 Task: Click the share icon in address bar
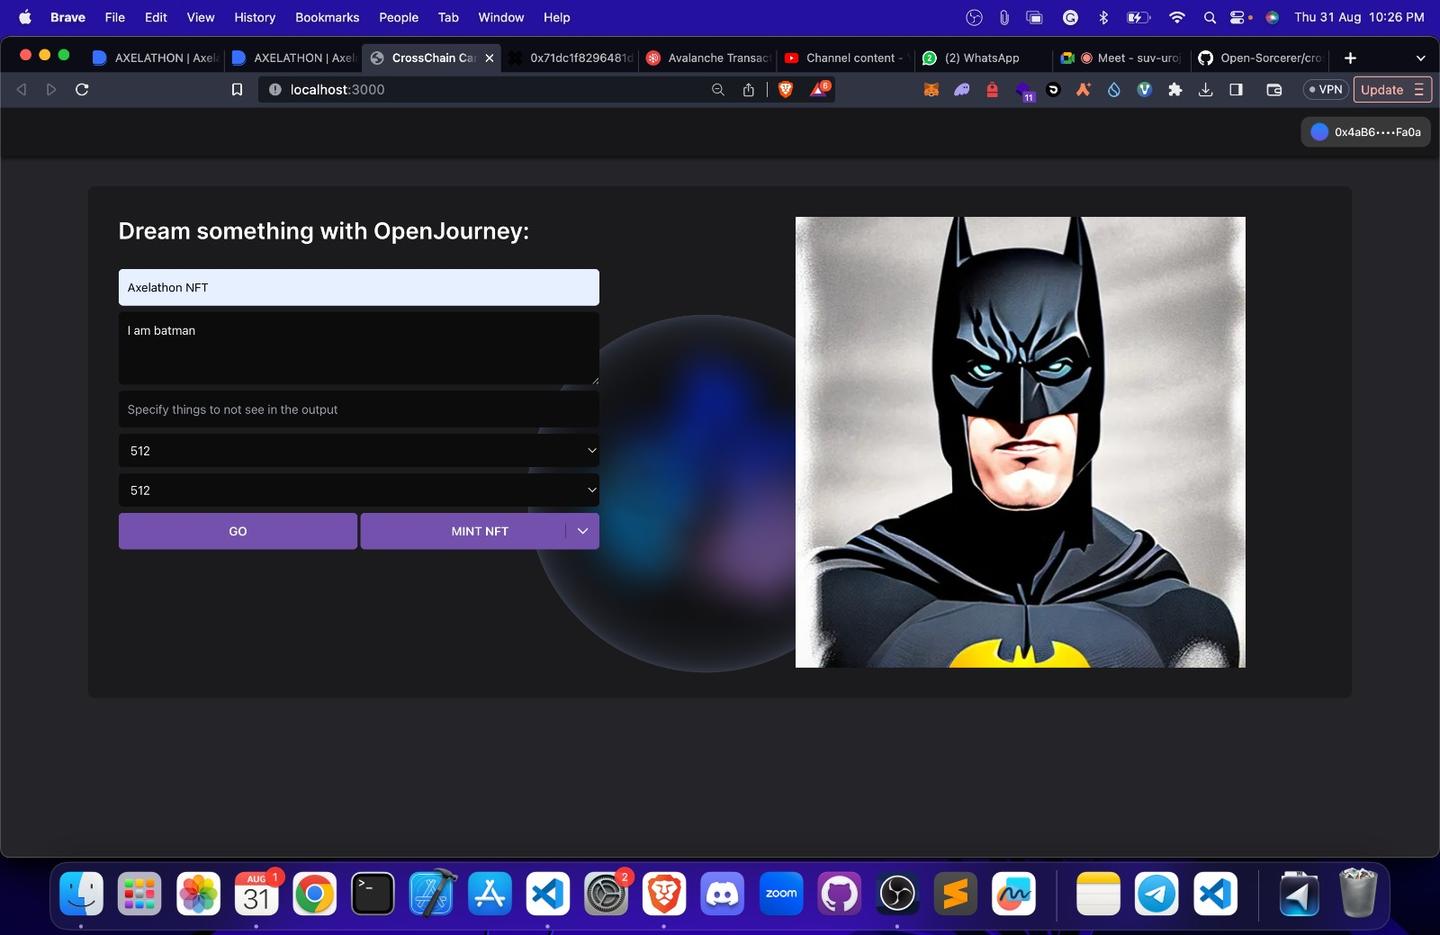coord(748,90)
